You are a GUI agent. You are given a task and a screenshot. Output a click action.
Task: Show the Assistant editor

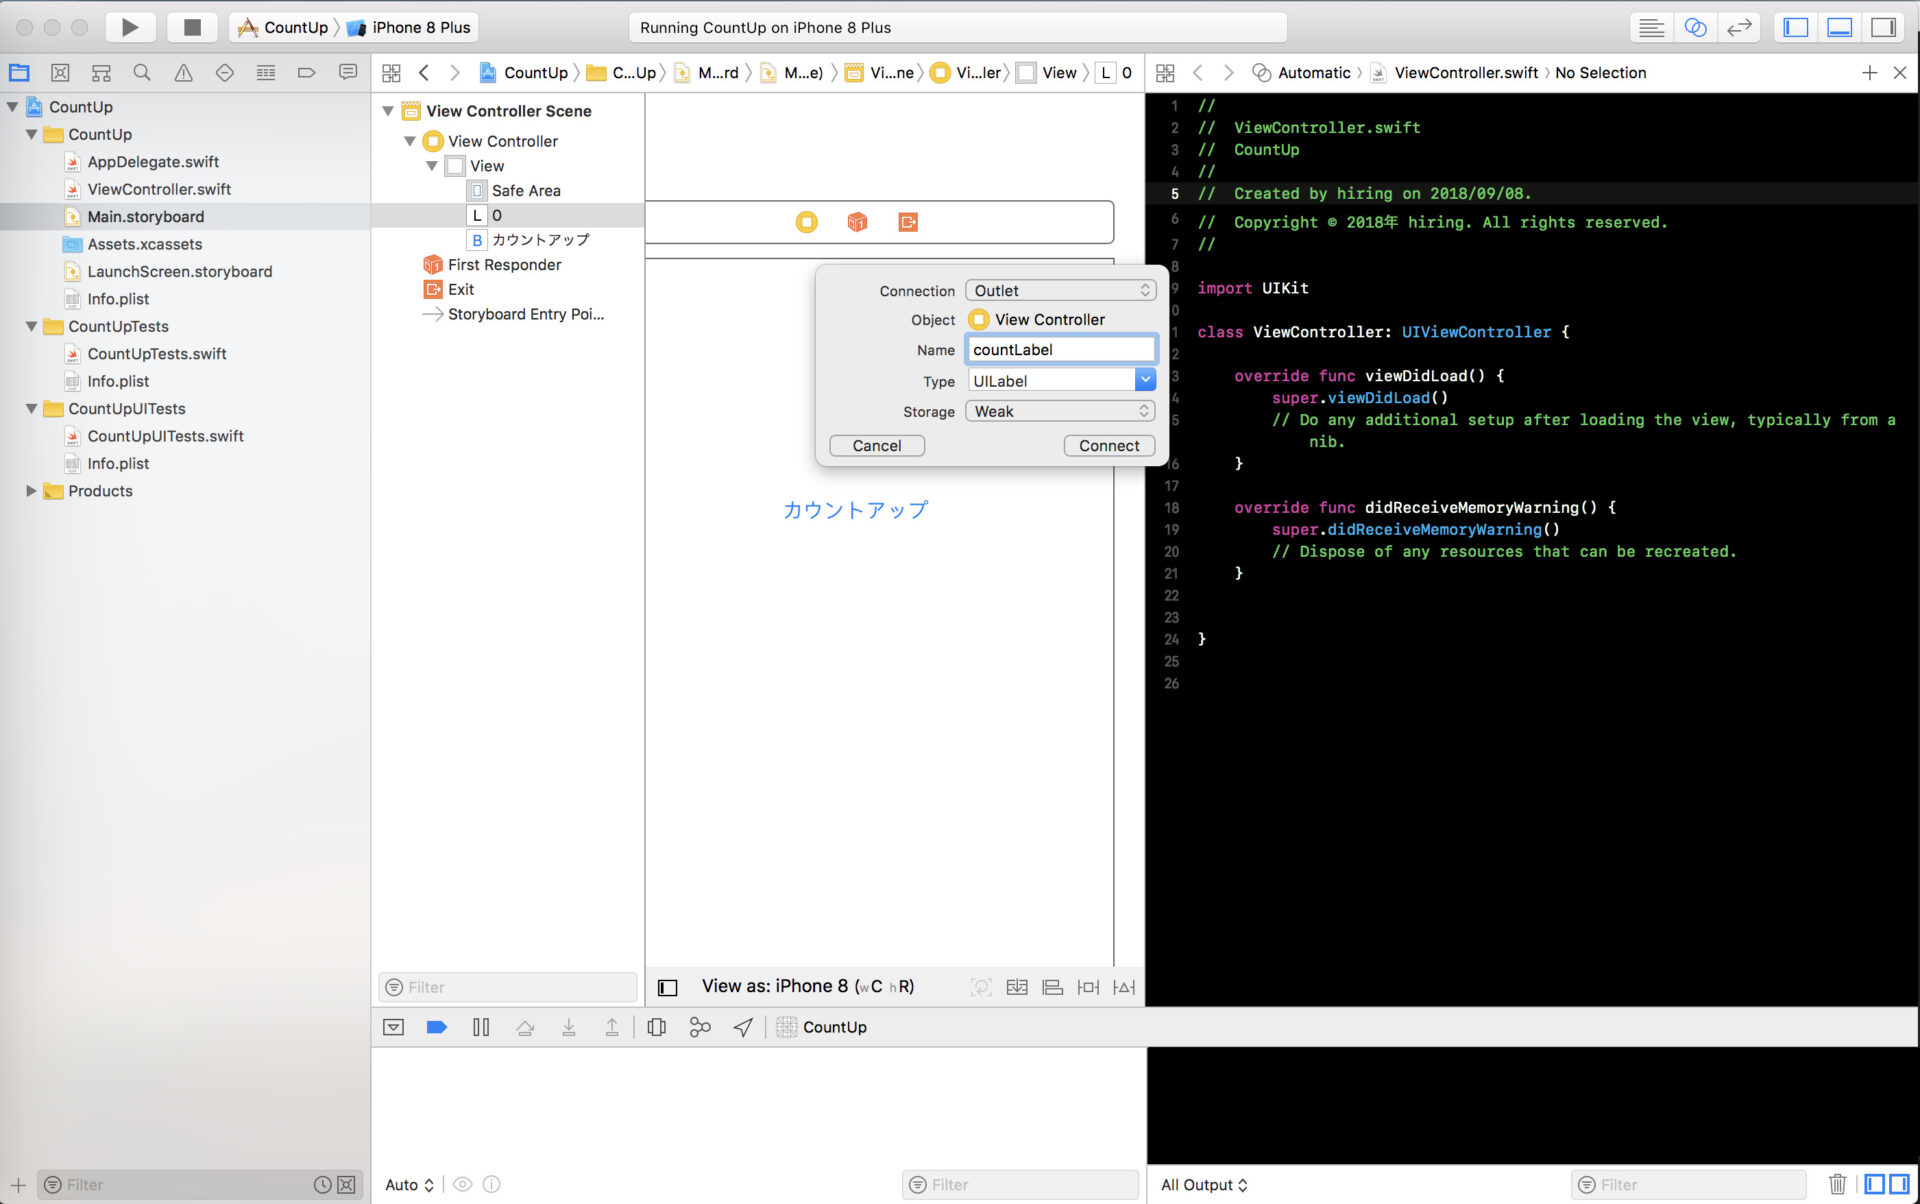1695,27
